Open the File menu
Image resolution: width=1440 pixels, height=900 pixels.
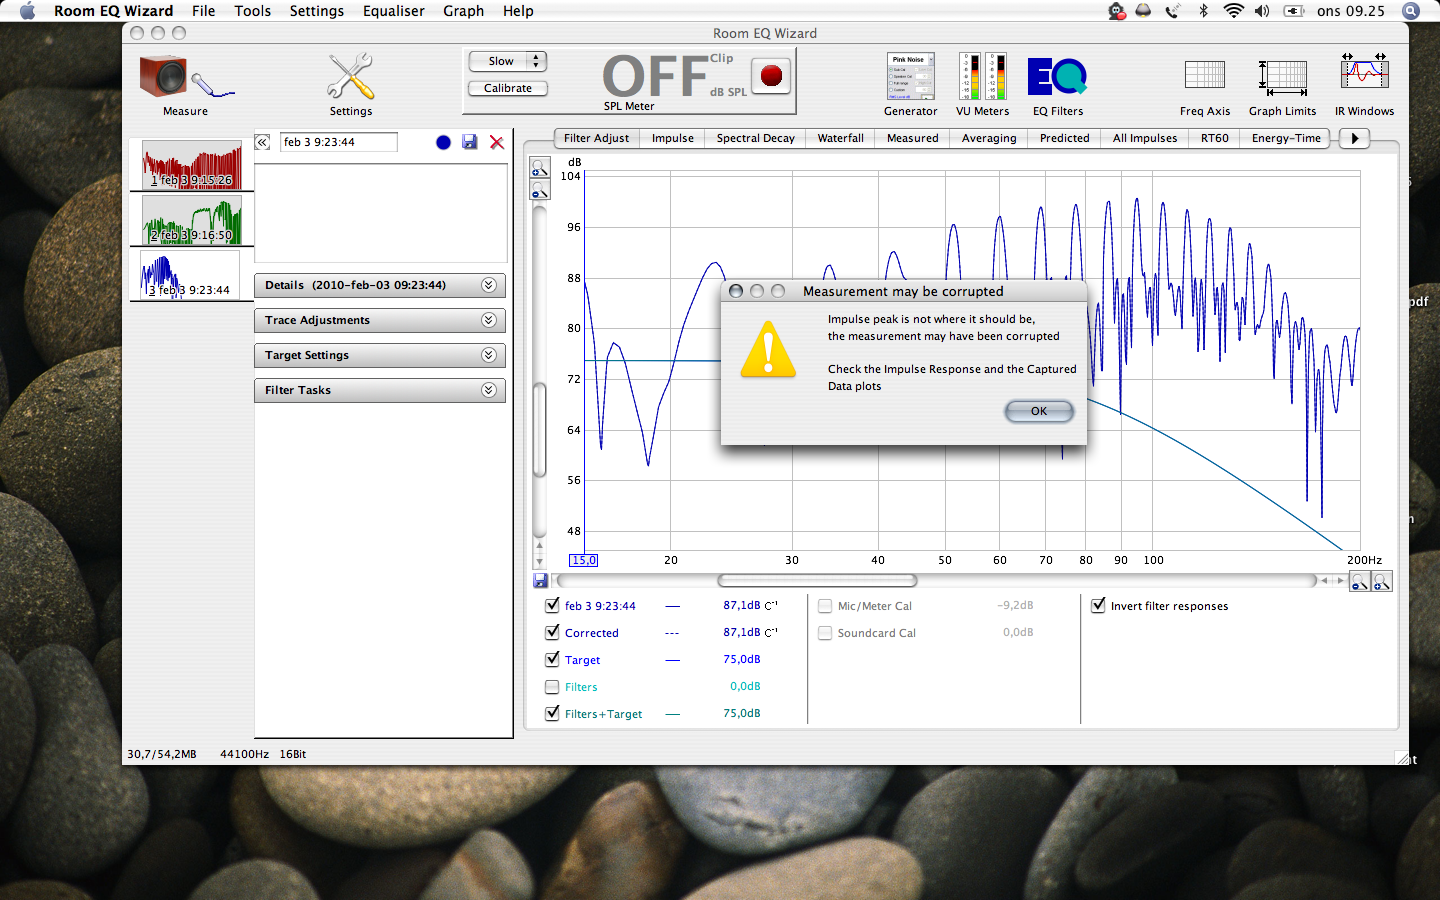(x=203, y=11)
